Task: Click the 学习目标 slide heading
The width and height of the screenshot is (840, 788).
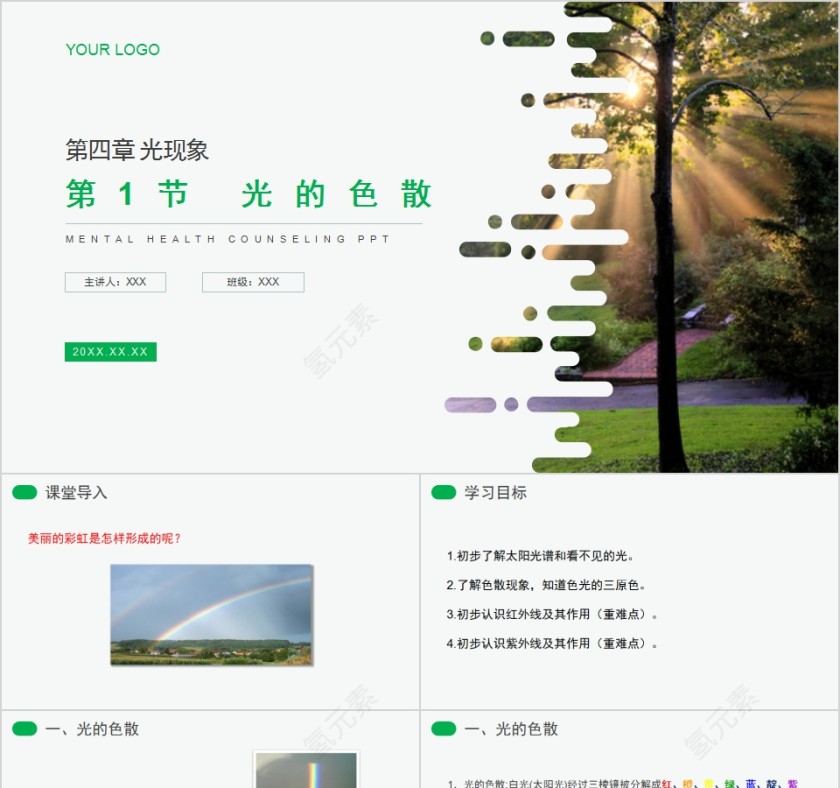Action: click(495, 493)
